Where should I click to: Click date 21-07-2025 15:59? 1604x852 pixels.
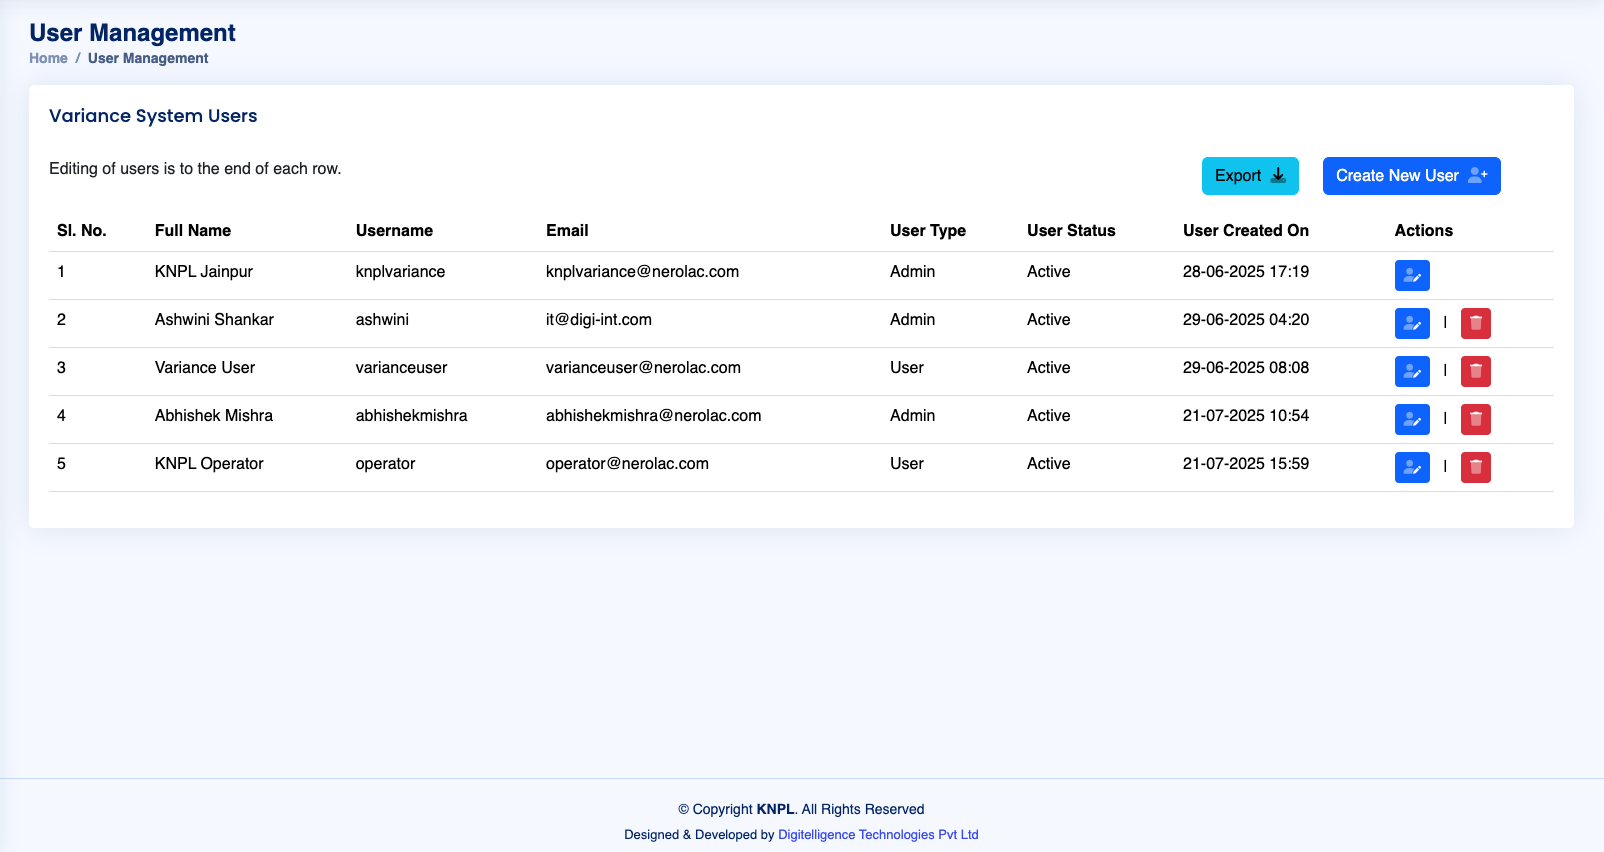(1246, 464)
